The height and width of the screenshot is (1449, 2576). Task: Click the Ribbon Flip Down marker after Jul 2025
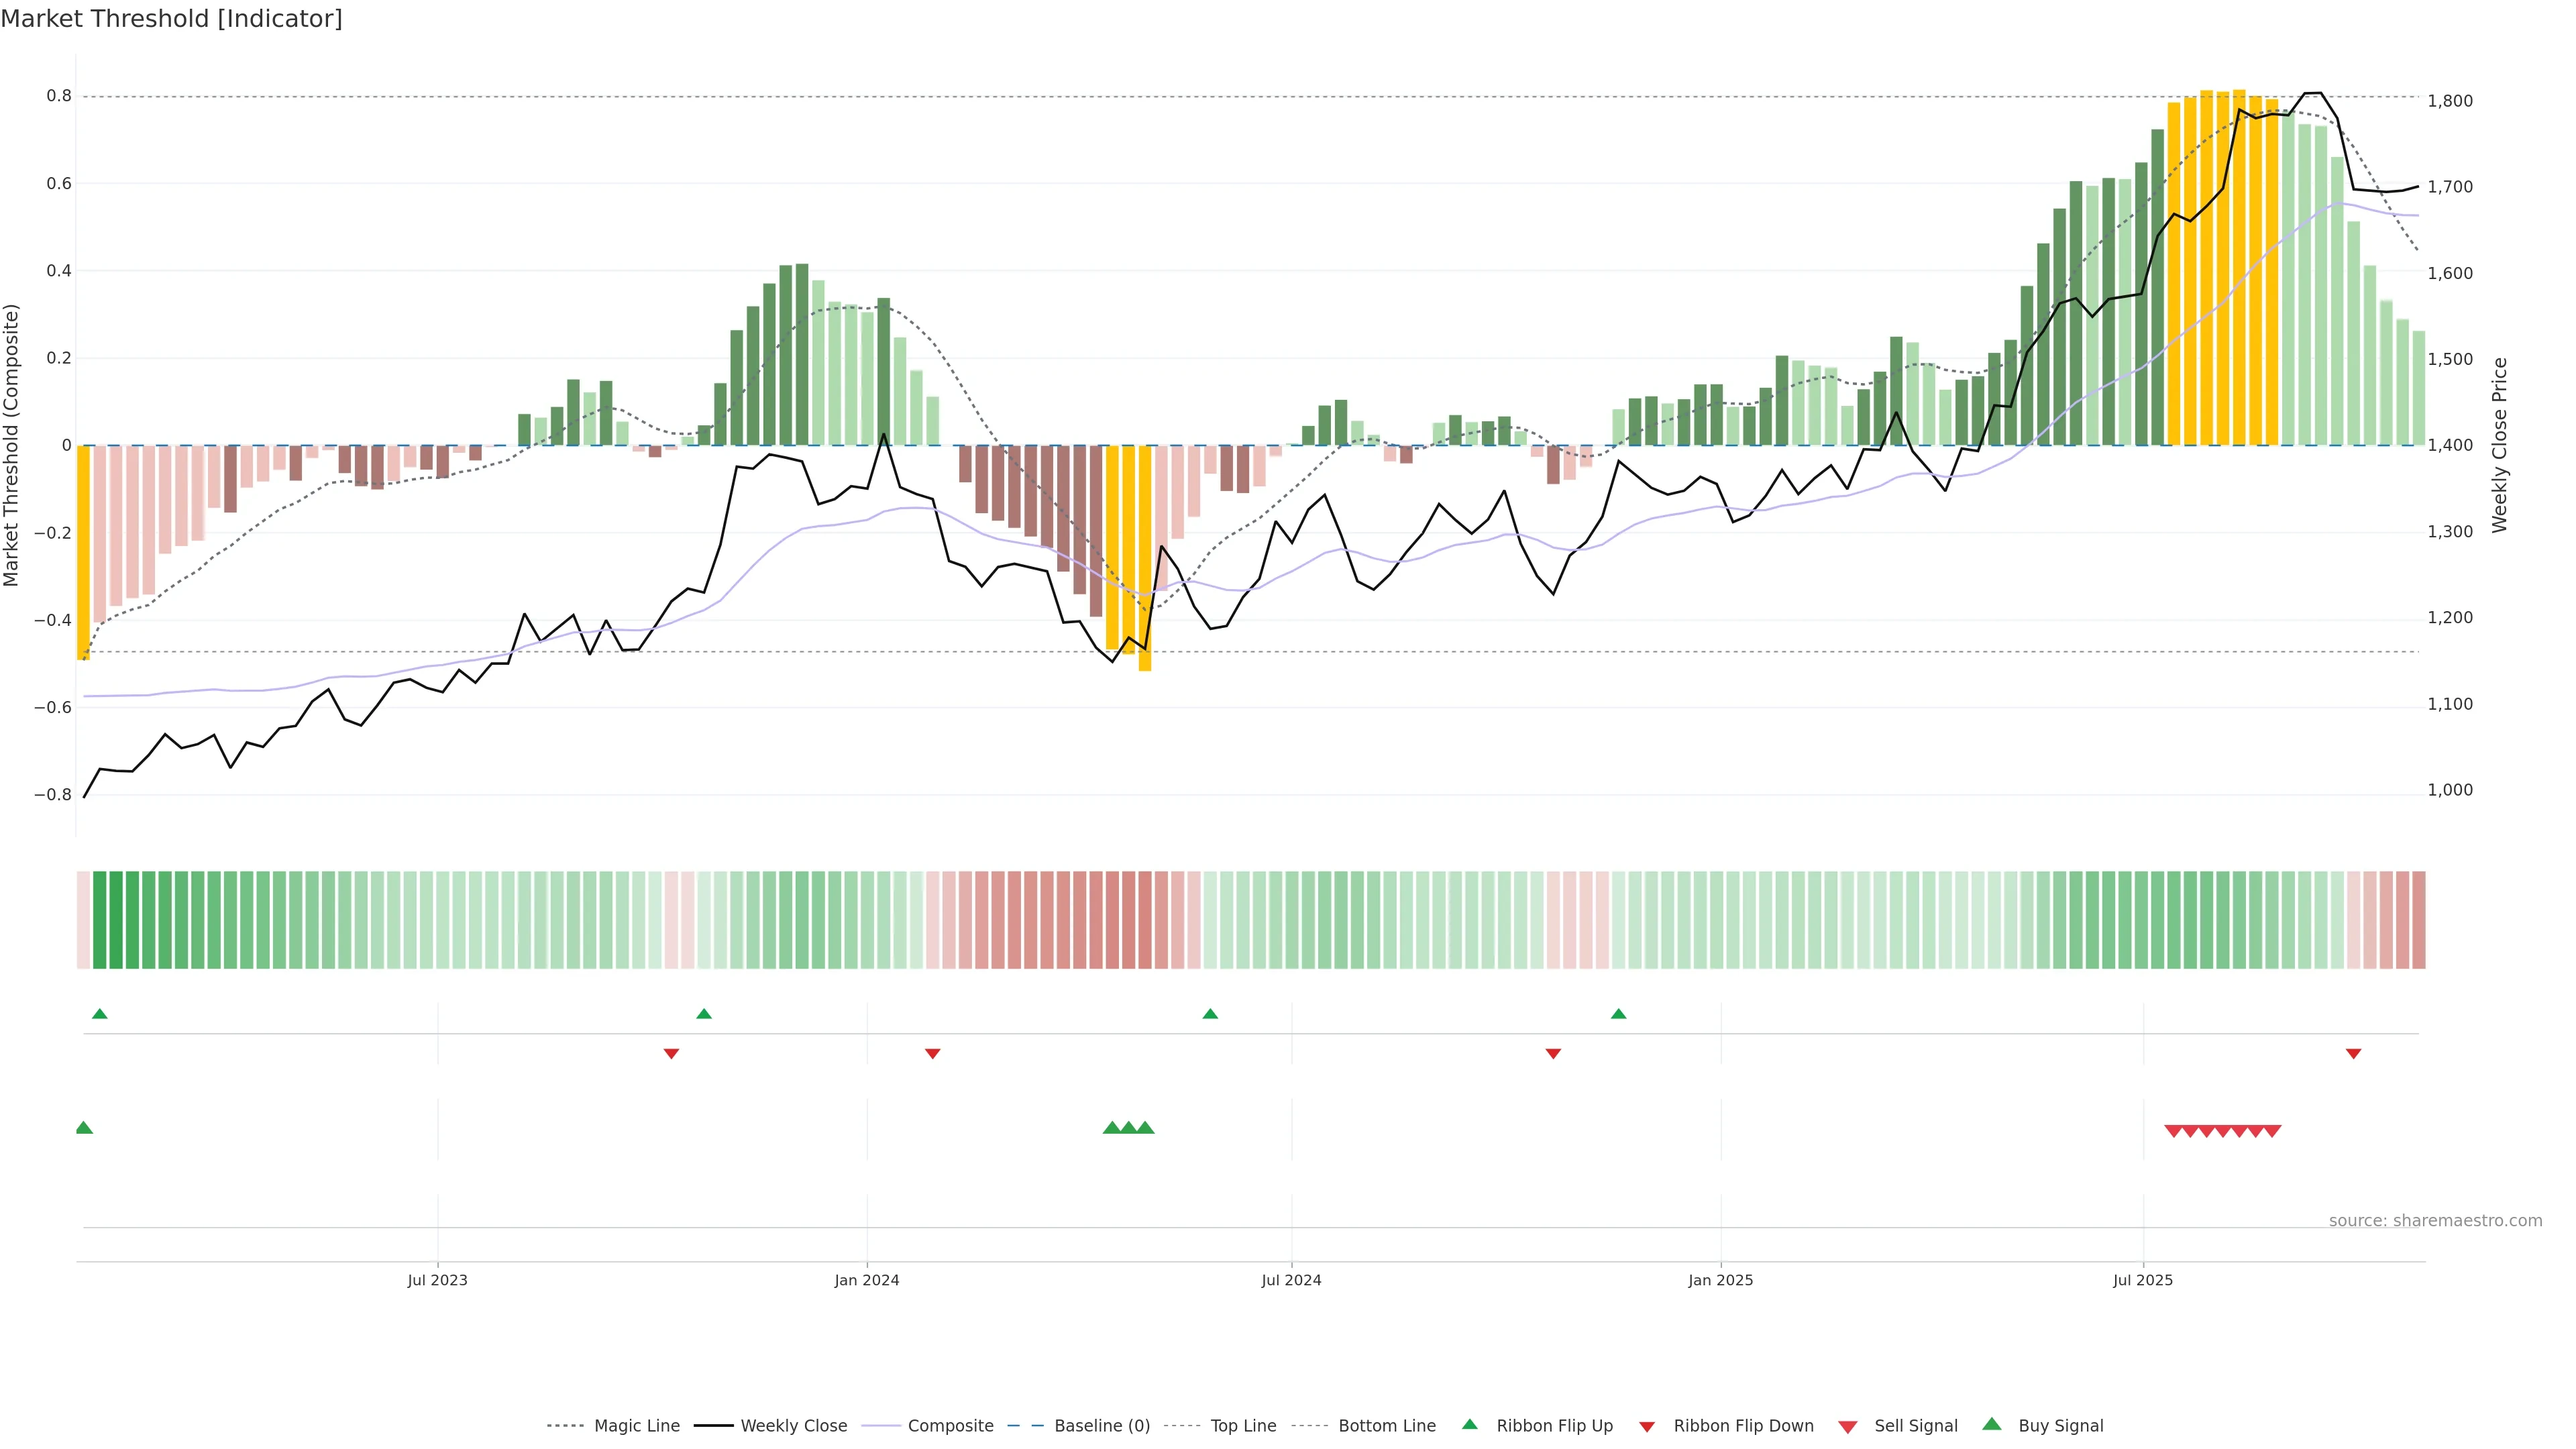coord(2353,1053)
